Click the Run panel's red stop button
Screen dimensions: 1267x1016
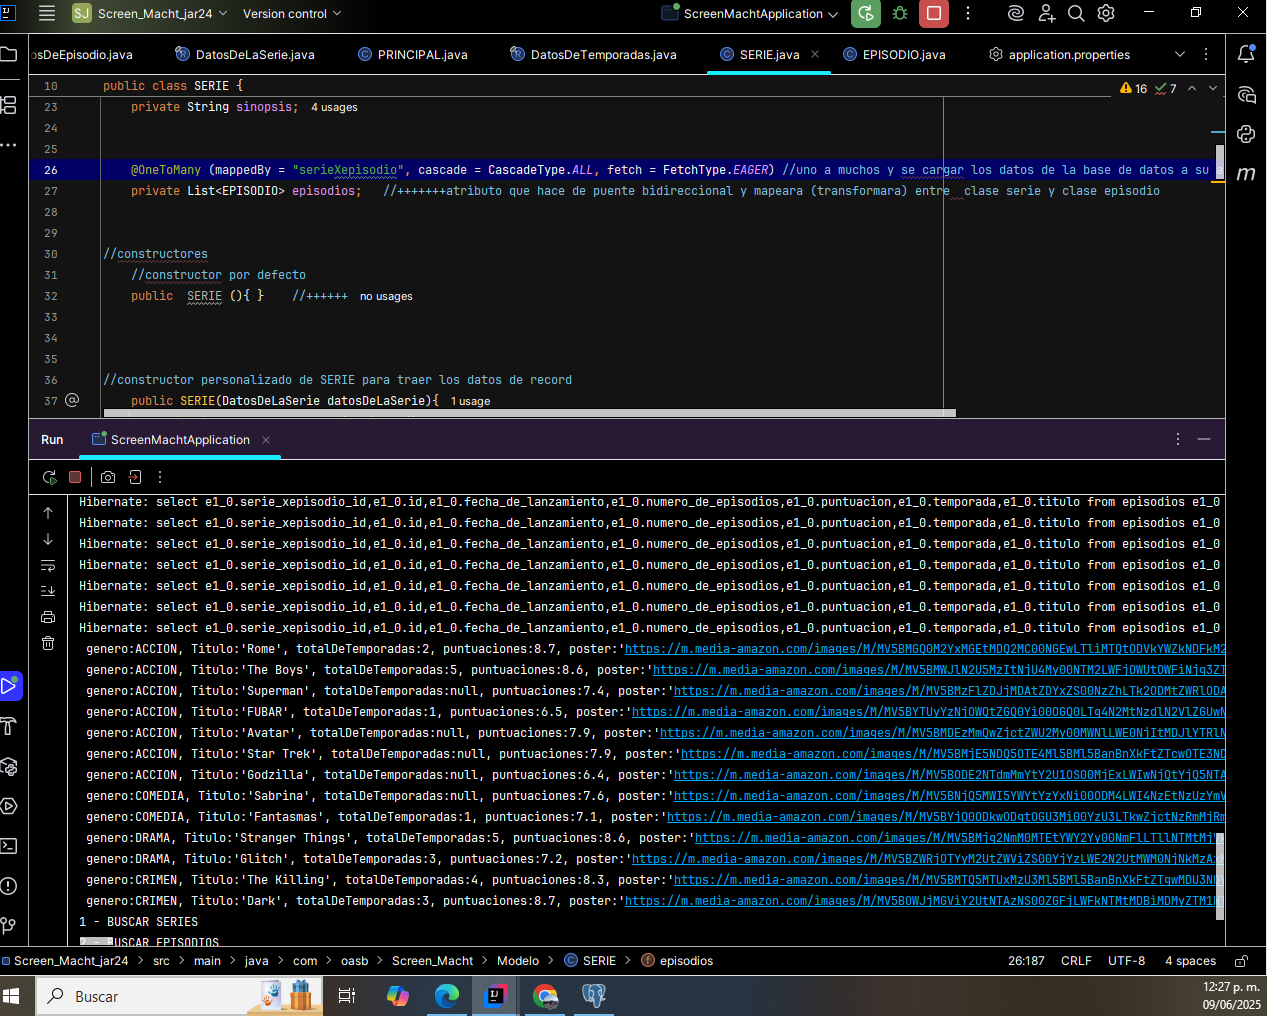tap(75, 477)
